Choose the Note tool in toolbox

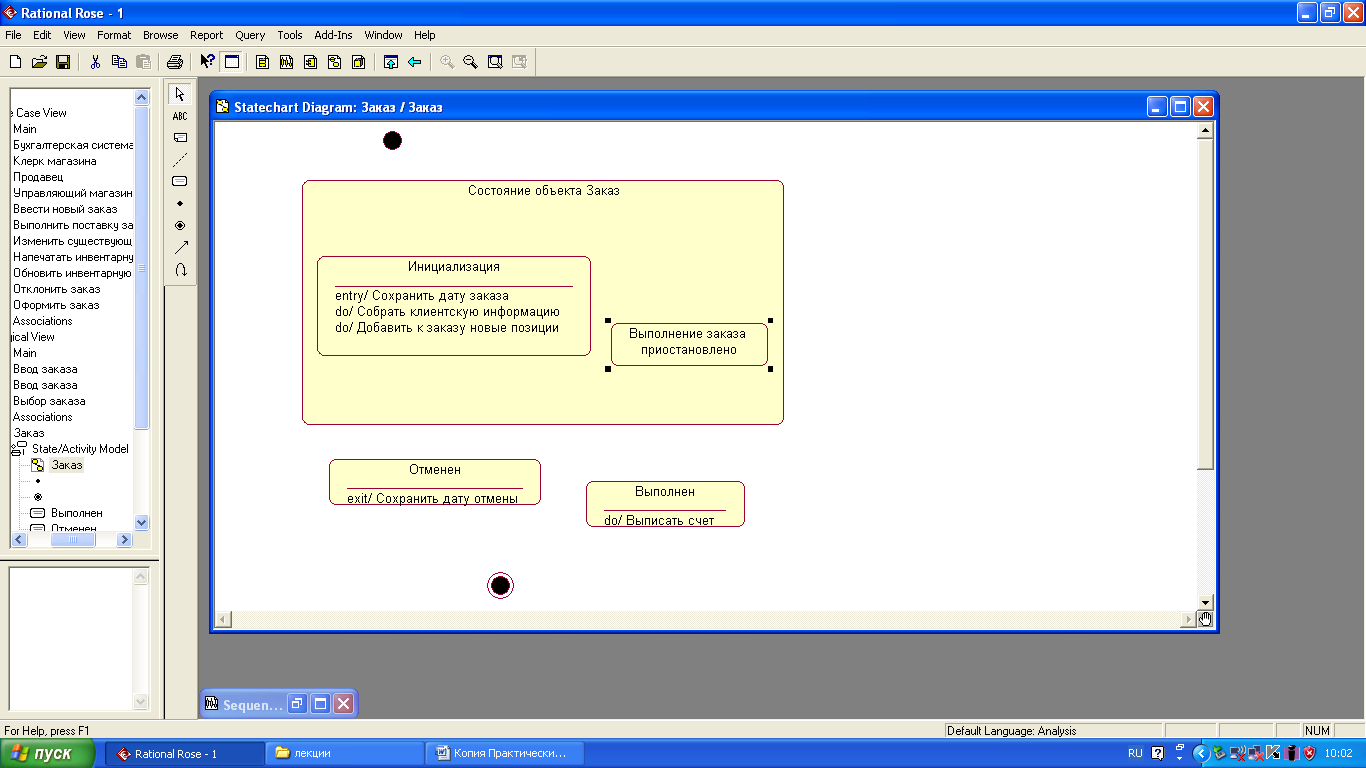coord(180,138)
